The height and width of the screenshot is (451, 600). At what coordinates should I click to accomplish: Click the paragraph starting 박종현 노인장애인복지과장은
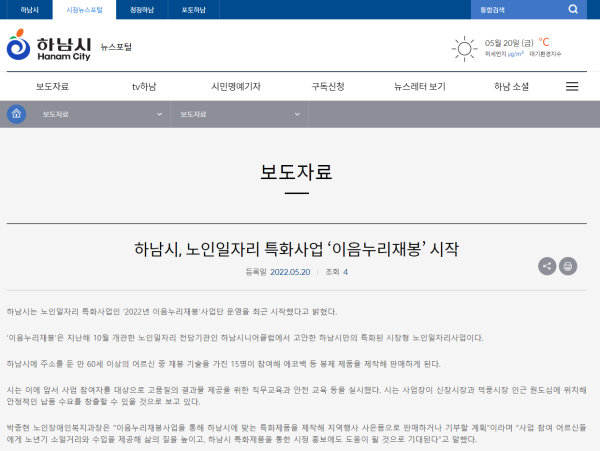pyautogui.click(x=297, y=433)
